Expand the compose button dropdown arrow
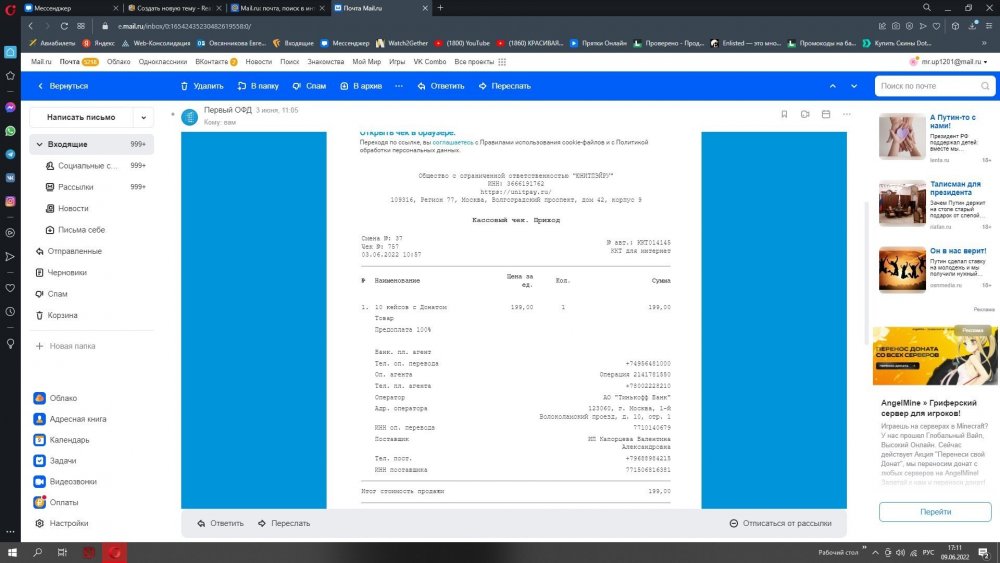 pos(143,117)
